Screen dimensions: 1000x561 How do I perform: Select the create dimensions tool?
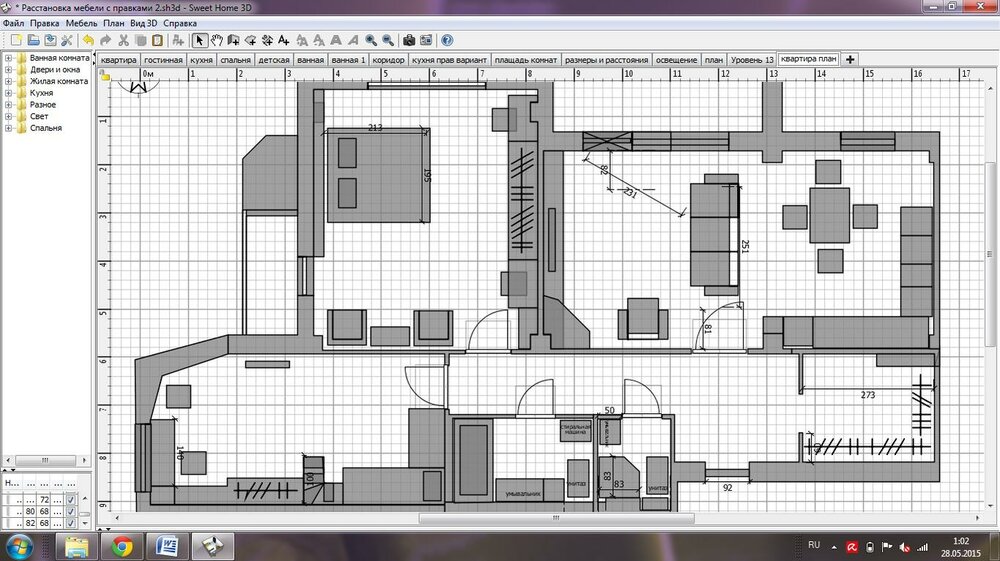[267, 40]
